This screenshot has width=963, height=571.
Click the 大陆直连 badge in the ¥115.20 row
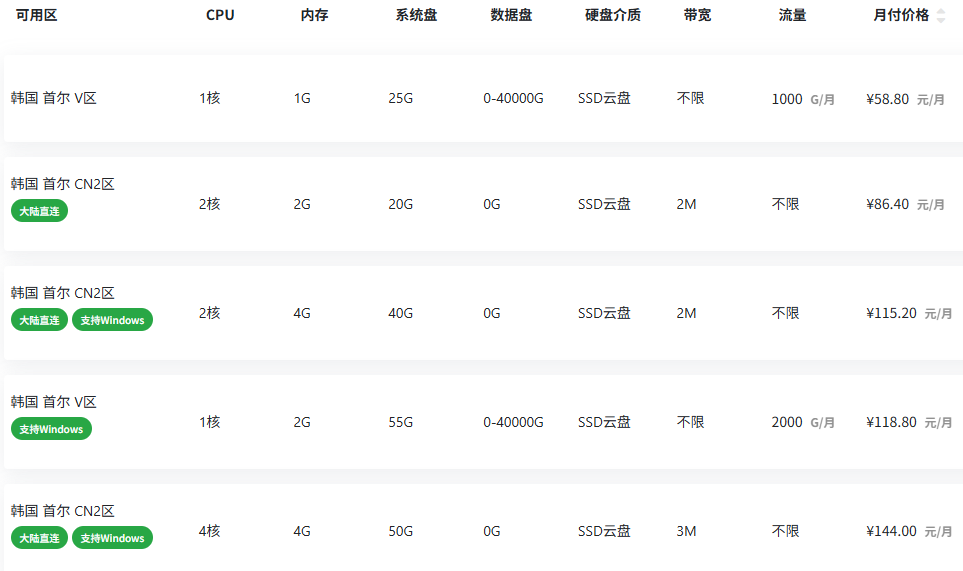(x=39, y=320)
